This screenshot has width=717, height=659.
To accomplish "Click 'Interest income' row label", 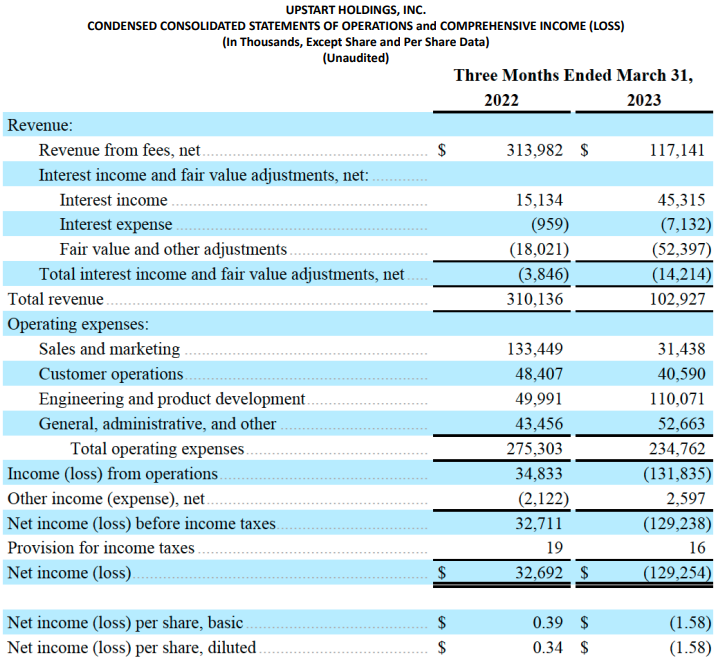I will pos(113,200).
